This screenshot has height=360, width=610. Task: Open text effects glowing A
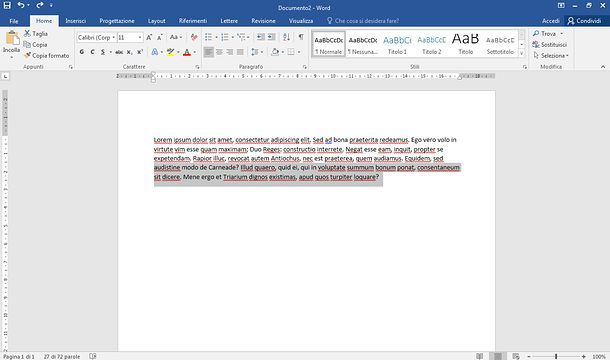155,52
